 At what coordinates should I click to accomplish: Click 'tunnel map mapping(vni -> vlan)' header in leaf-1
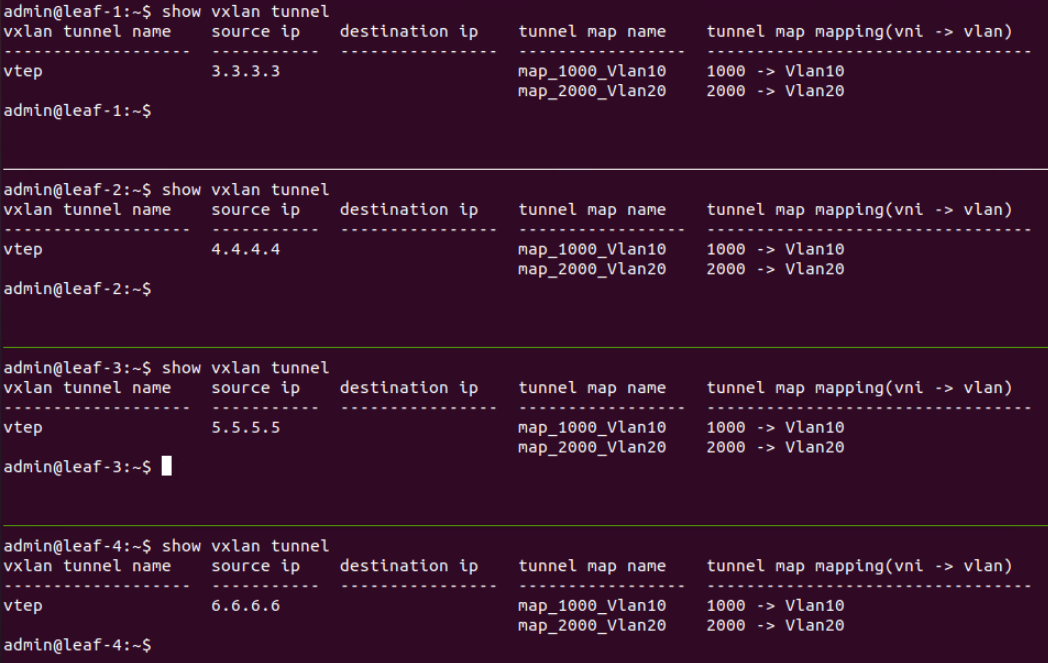tap(859, 32)
